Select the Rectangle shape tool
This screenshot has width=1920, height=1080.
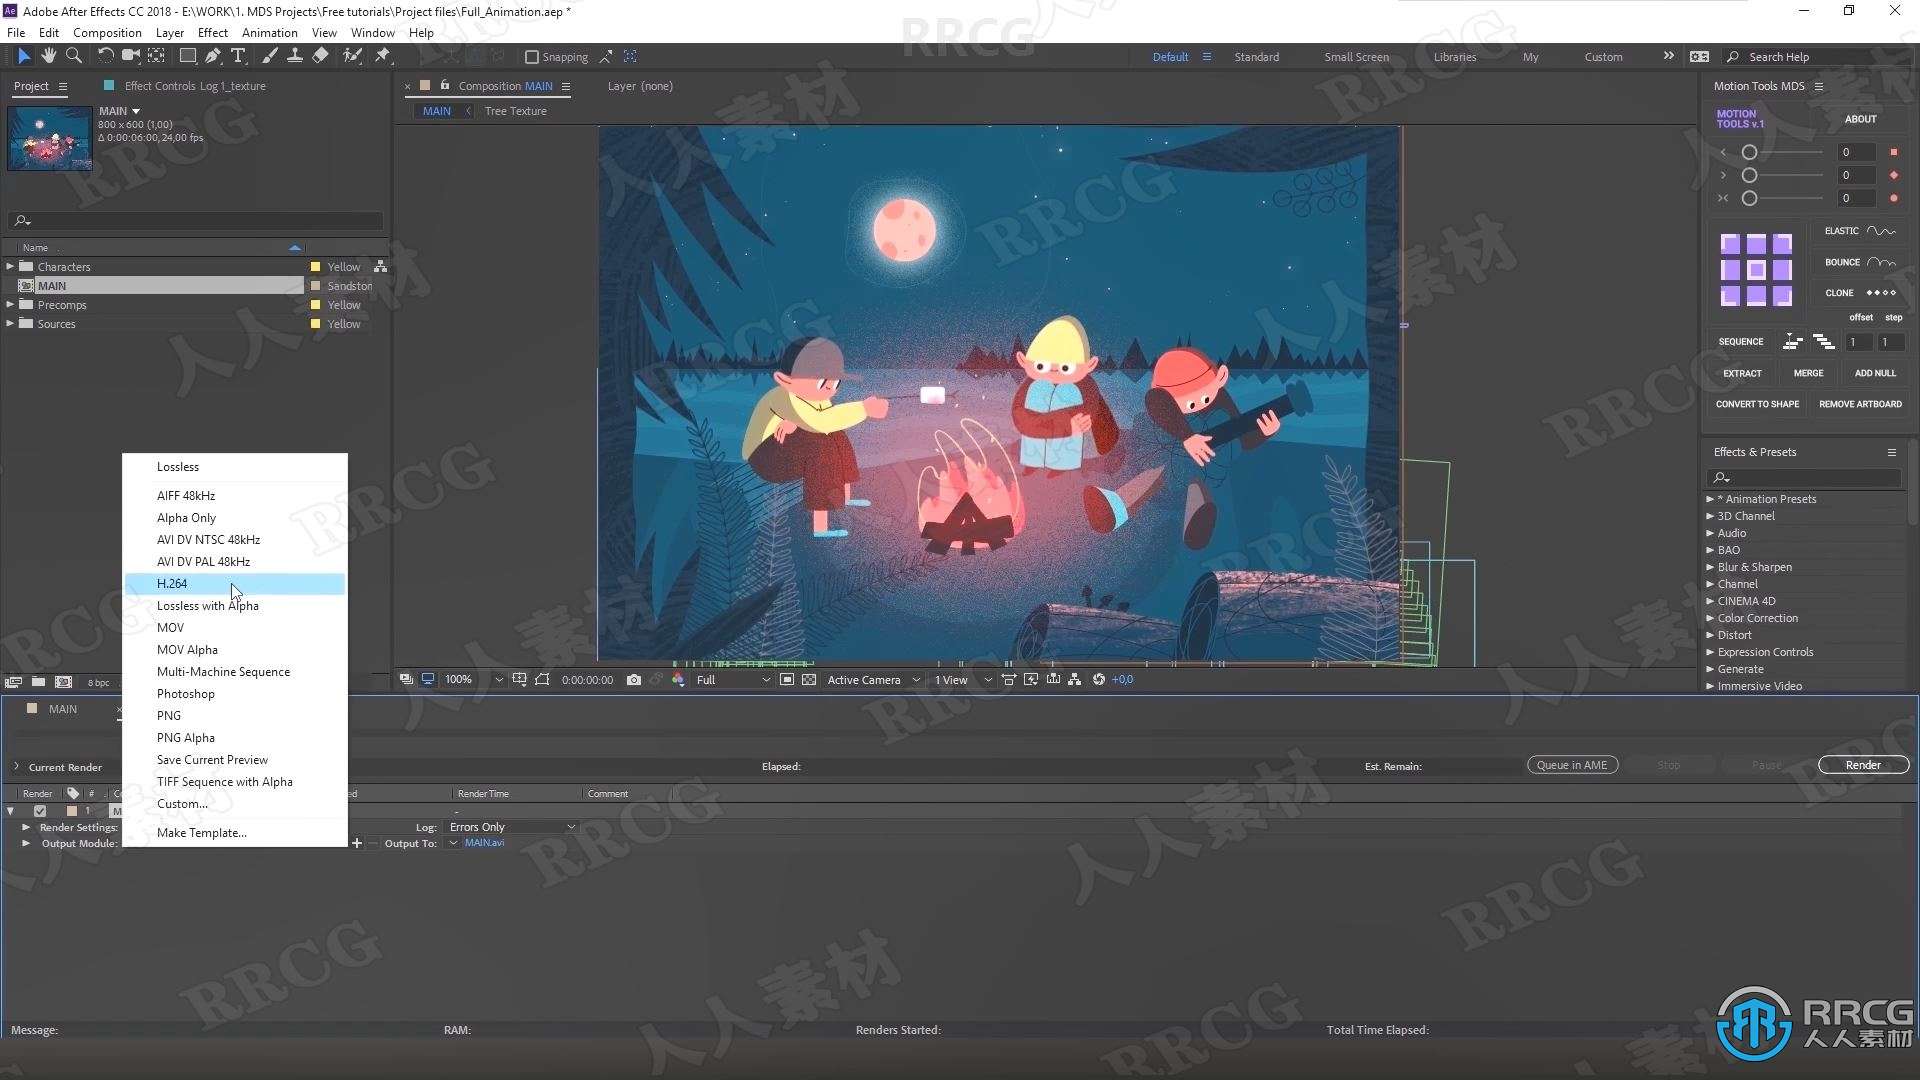tap(187, 56)
